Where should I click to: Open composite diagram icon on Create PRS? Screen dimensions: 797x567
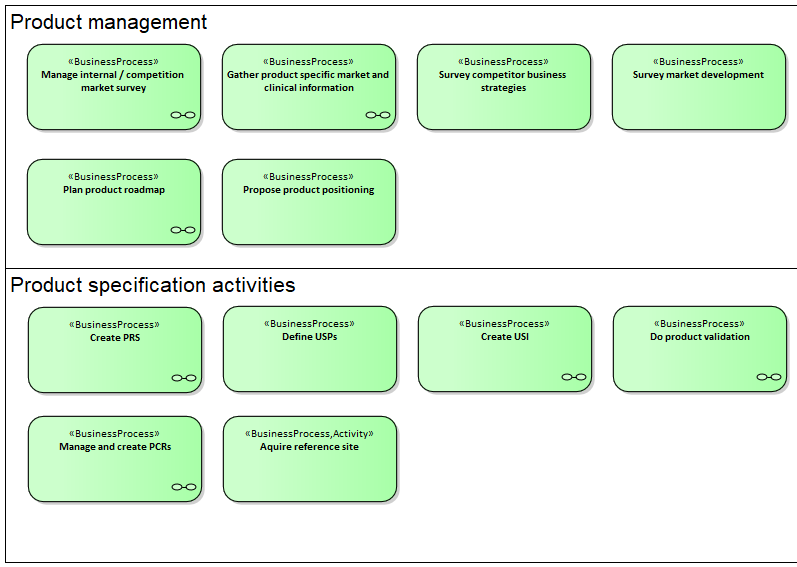coord(184,378)
